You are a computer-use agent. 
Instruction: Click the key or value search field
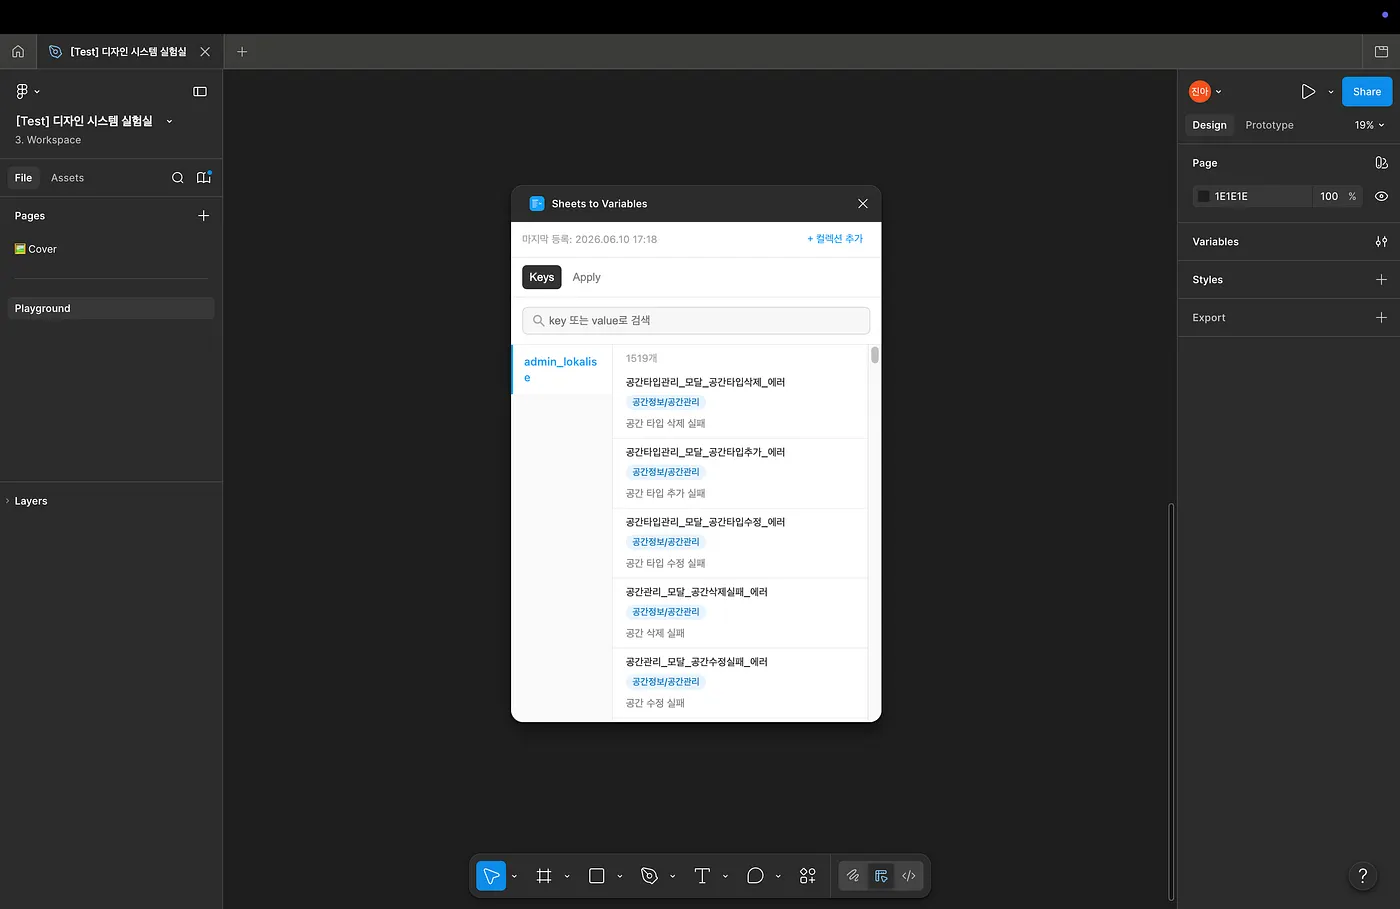click(696, 321)
